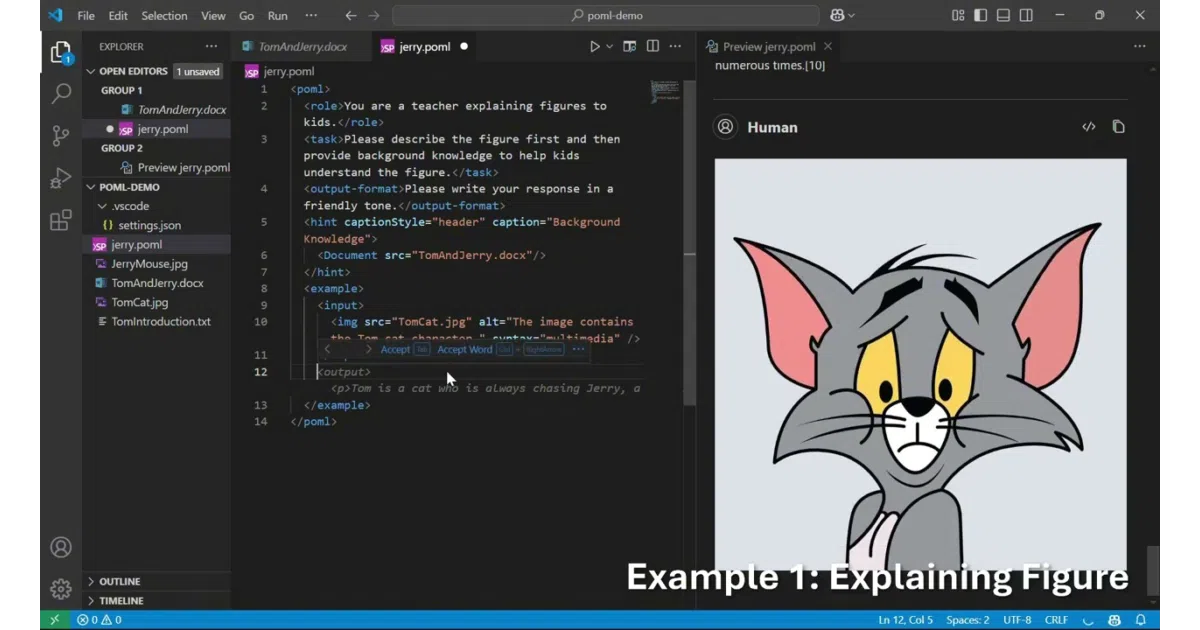Open the Source Control view
This screenshot has height=630, width=1200.
[61, 136]
